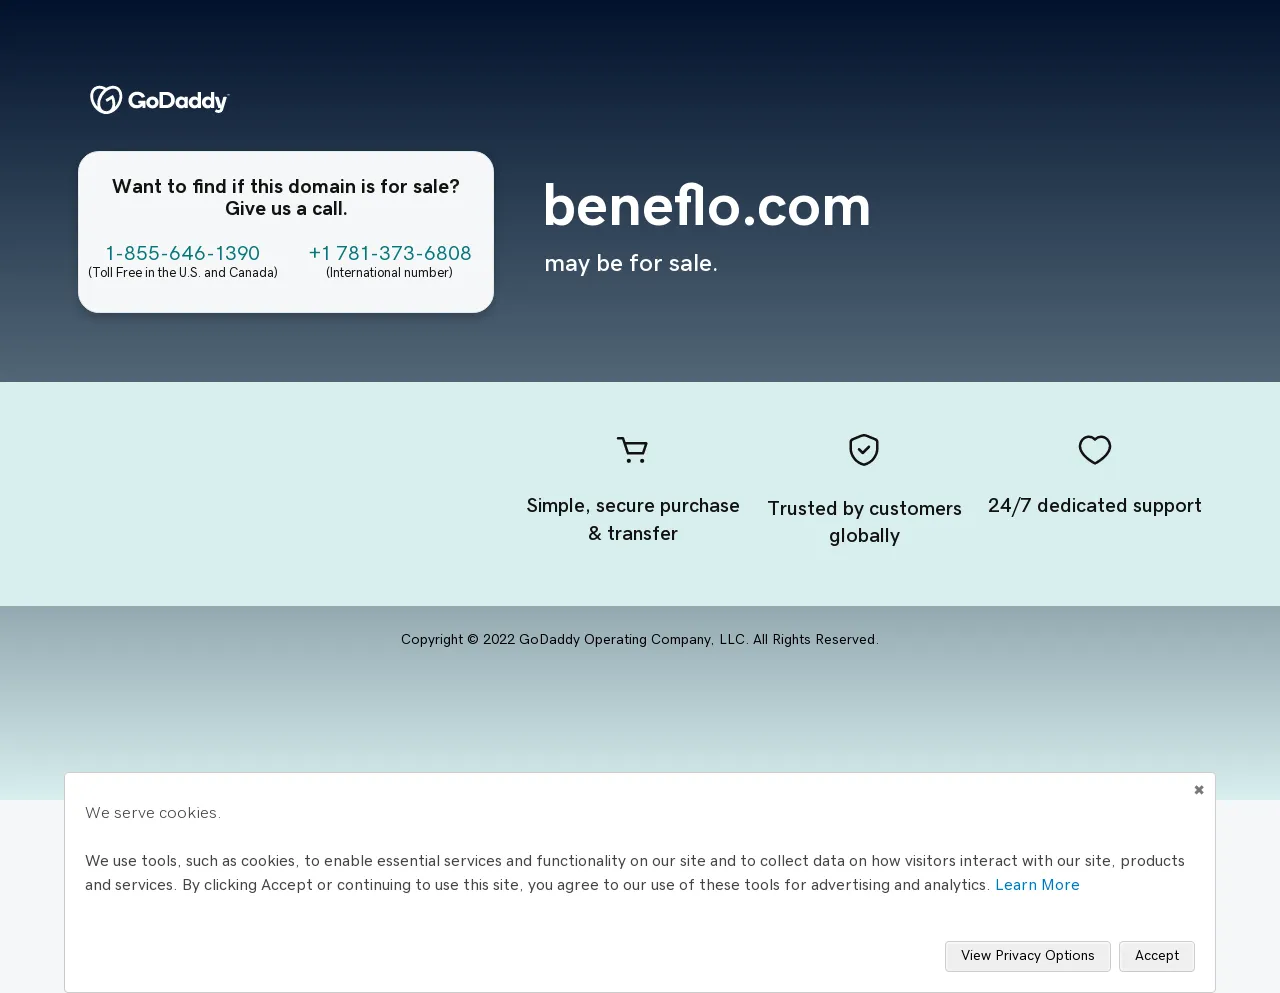Click the 'may be for sale' text
The width and height of the screenshot is (1280, 993).
point(631,263)
